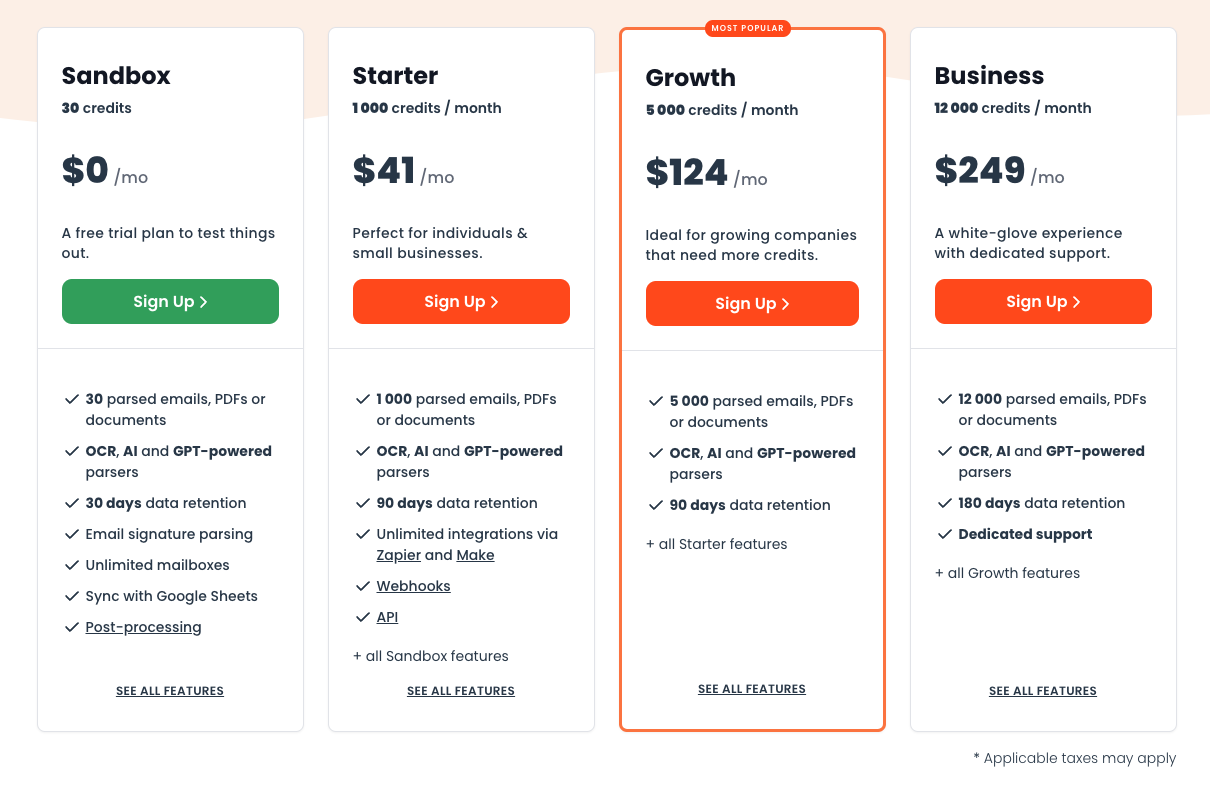Click checkmark beside Sync with Google Sheets
Screen dimensions: 1210x789
[x=72, y=596]
